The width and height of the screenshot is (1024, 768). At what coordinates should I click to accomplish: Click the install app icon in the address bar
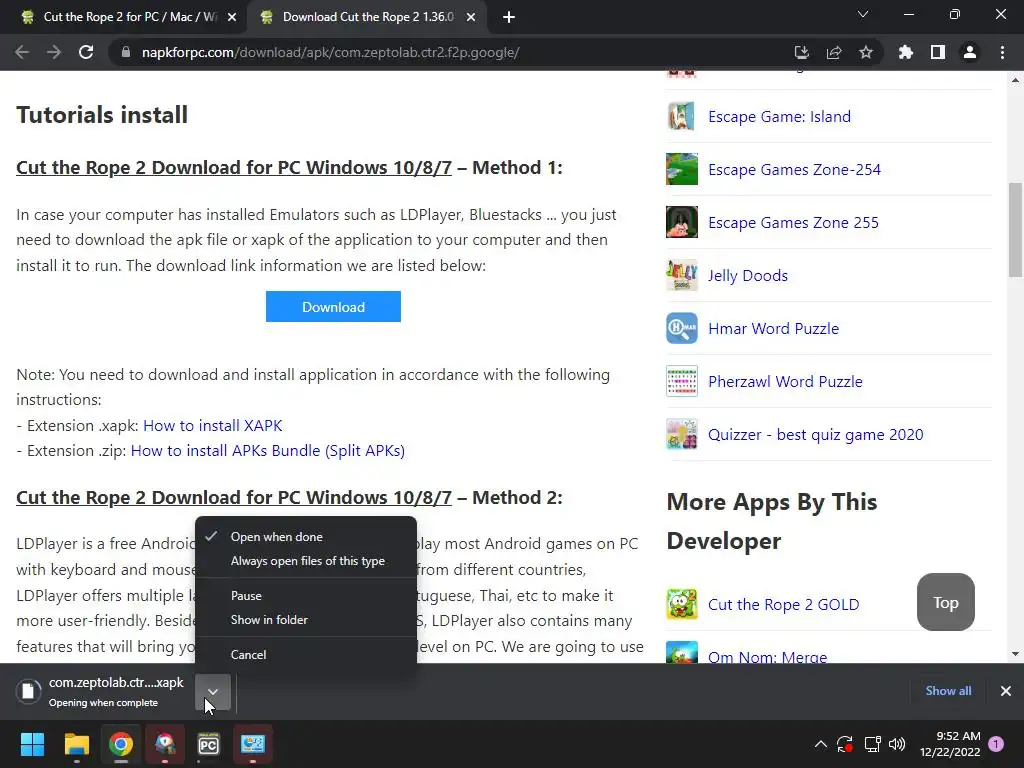[x=801, y=52]
